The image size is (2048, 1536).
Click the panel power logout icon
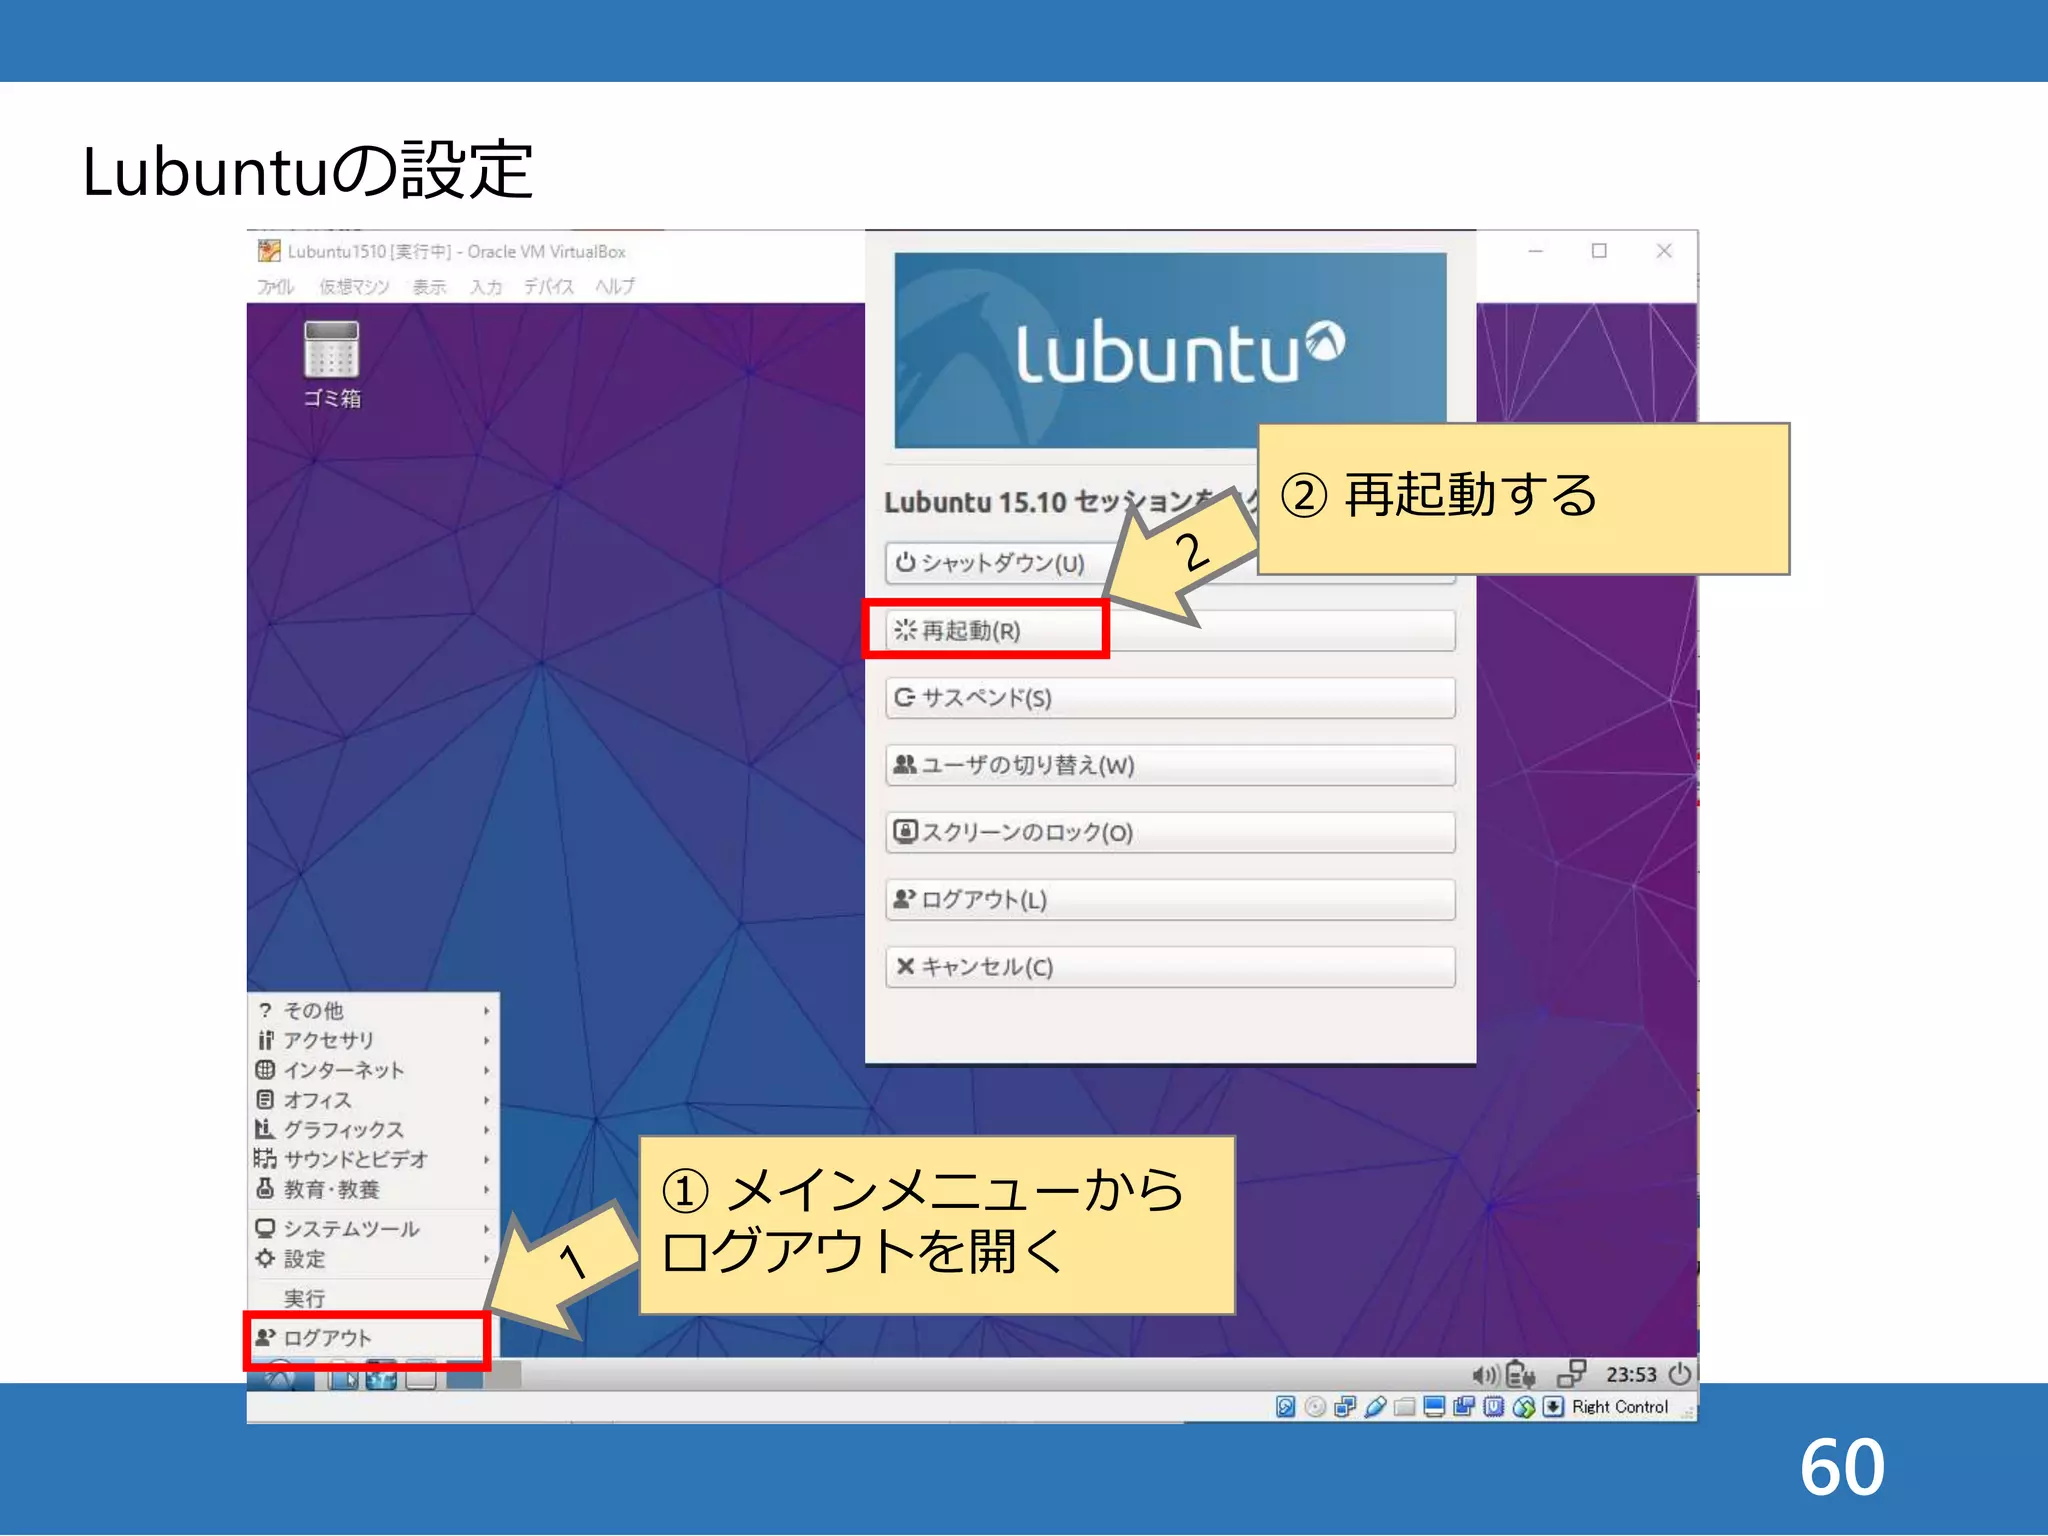click(x=1680, y=1374)
